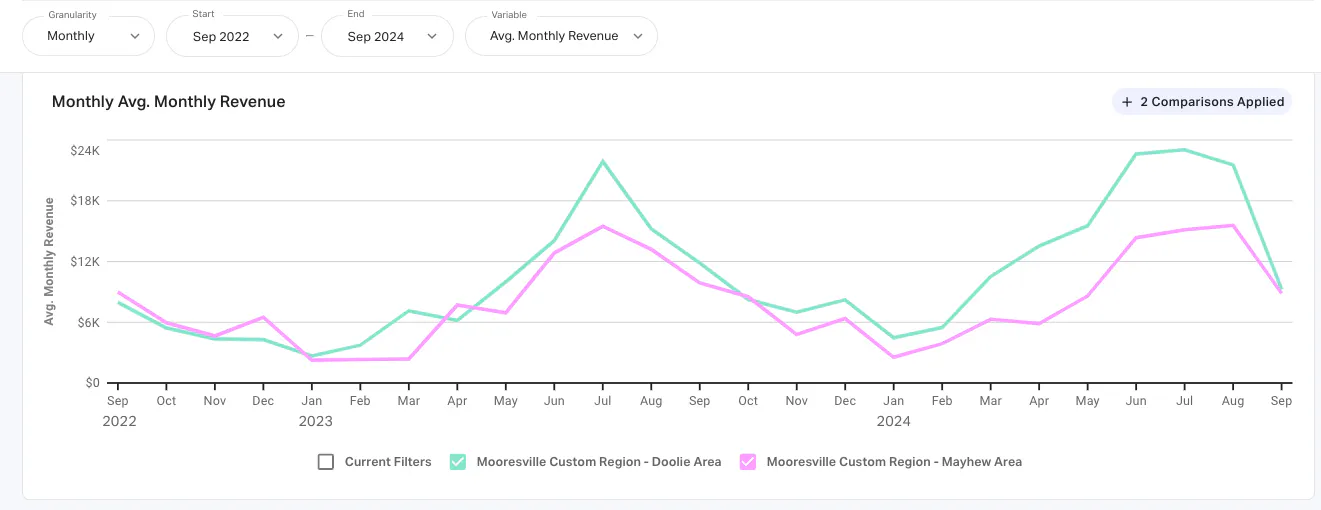Click the Monthly Avg. Monthly Revenue chart title

(168, 102)
